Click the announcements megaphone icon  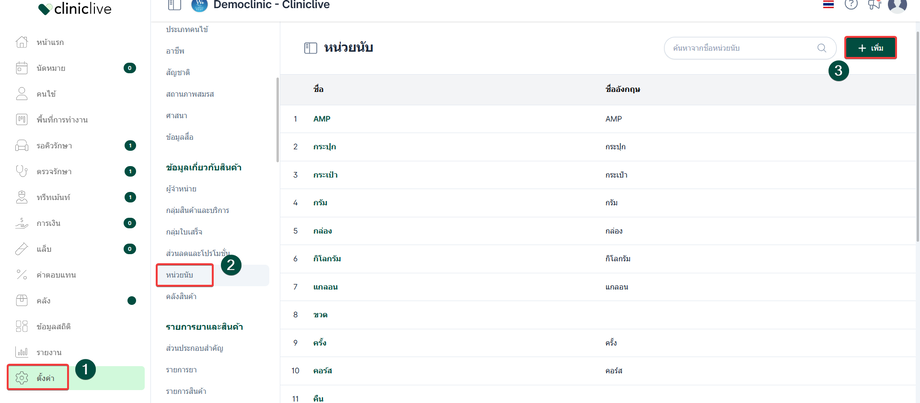(x=874, y=5)
